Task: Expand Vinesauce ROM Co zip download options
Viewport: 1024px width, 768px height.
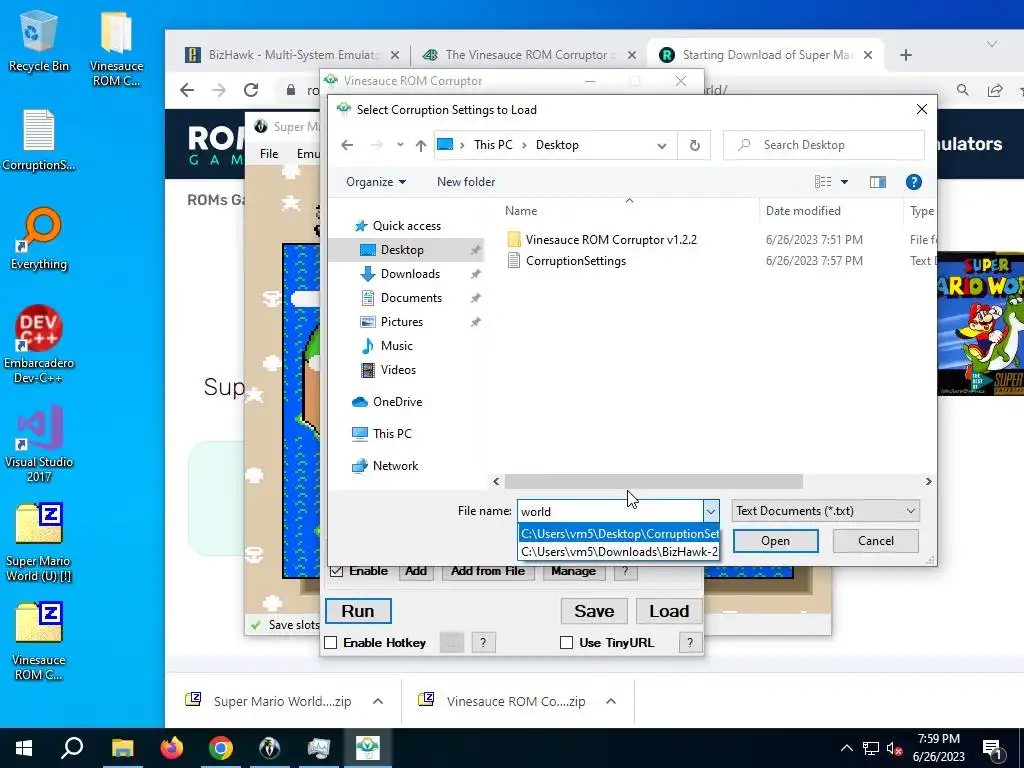Action: click(611, 701)
